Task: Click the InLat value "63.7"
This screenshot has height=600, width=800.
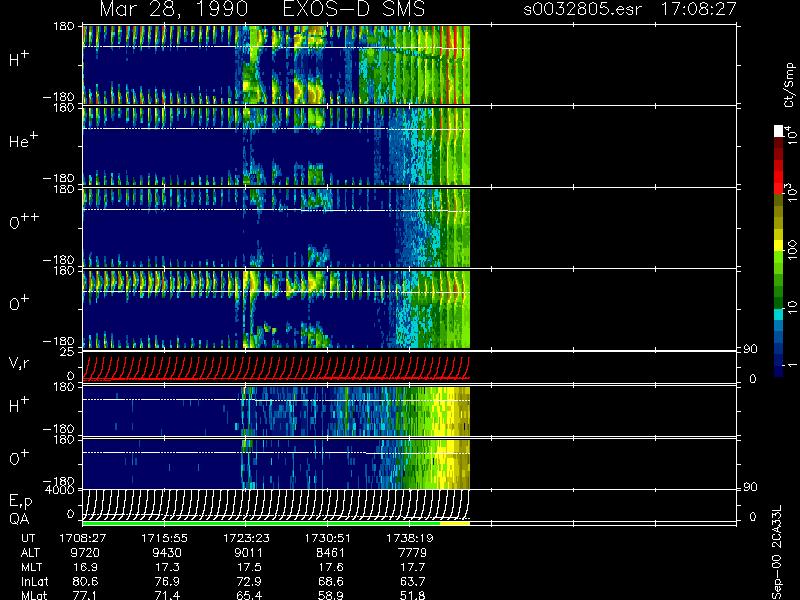Action: pos(415,581)
